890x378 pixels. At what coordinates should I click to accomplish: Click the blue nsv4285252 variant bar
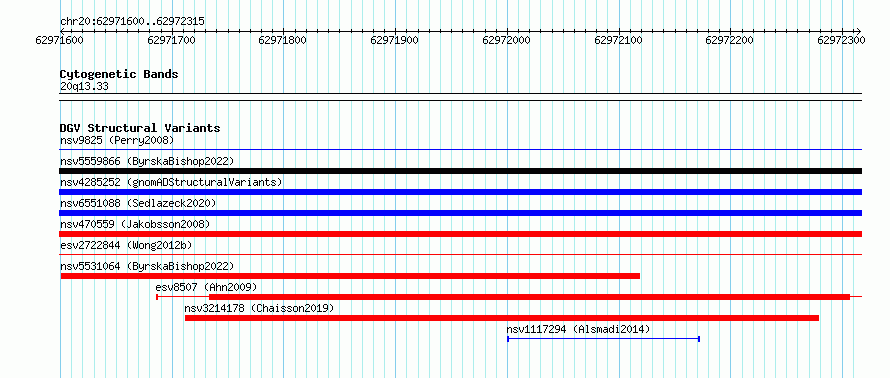tap(460, 192)
